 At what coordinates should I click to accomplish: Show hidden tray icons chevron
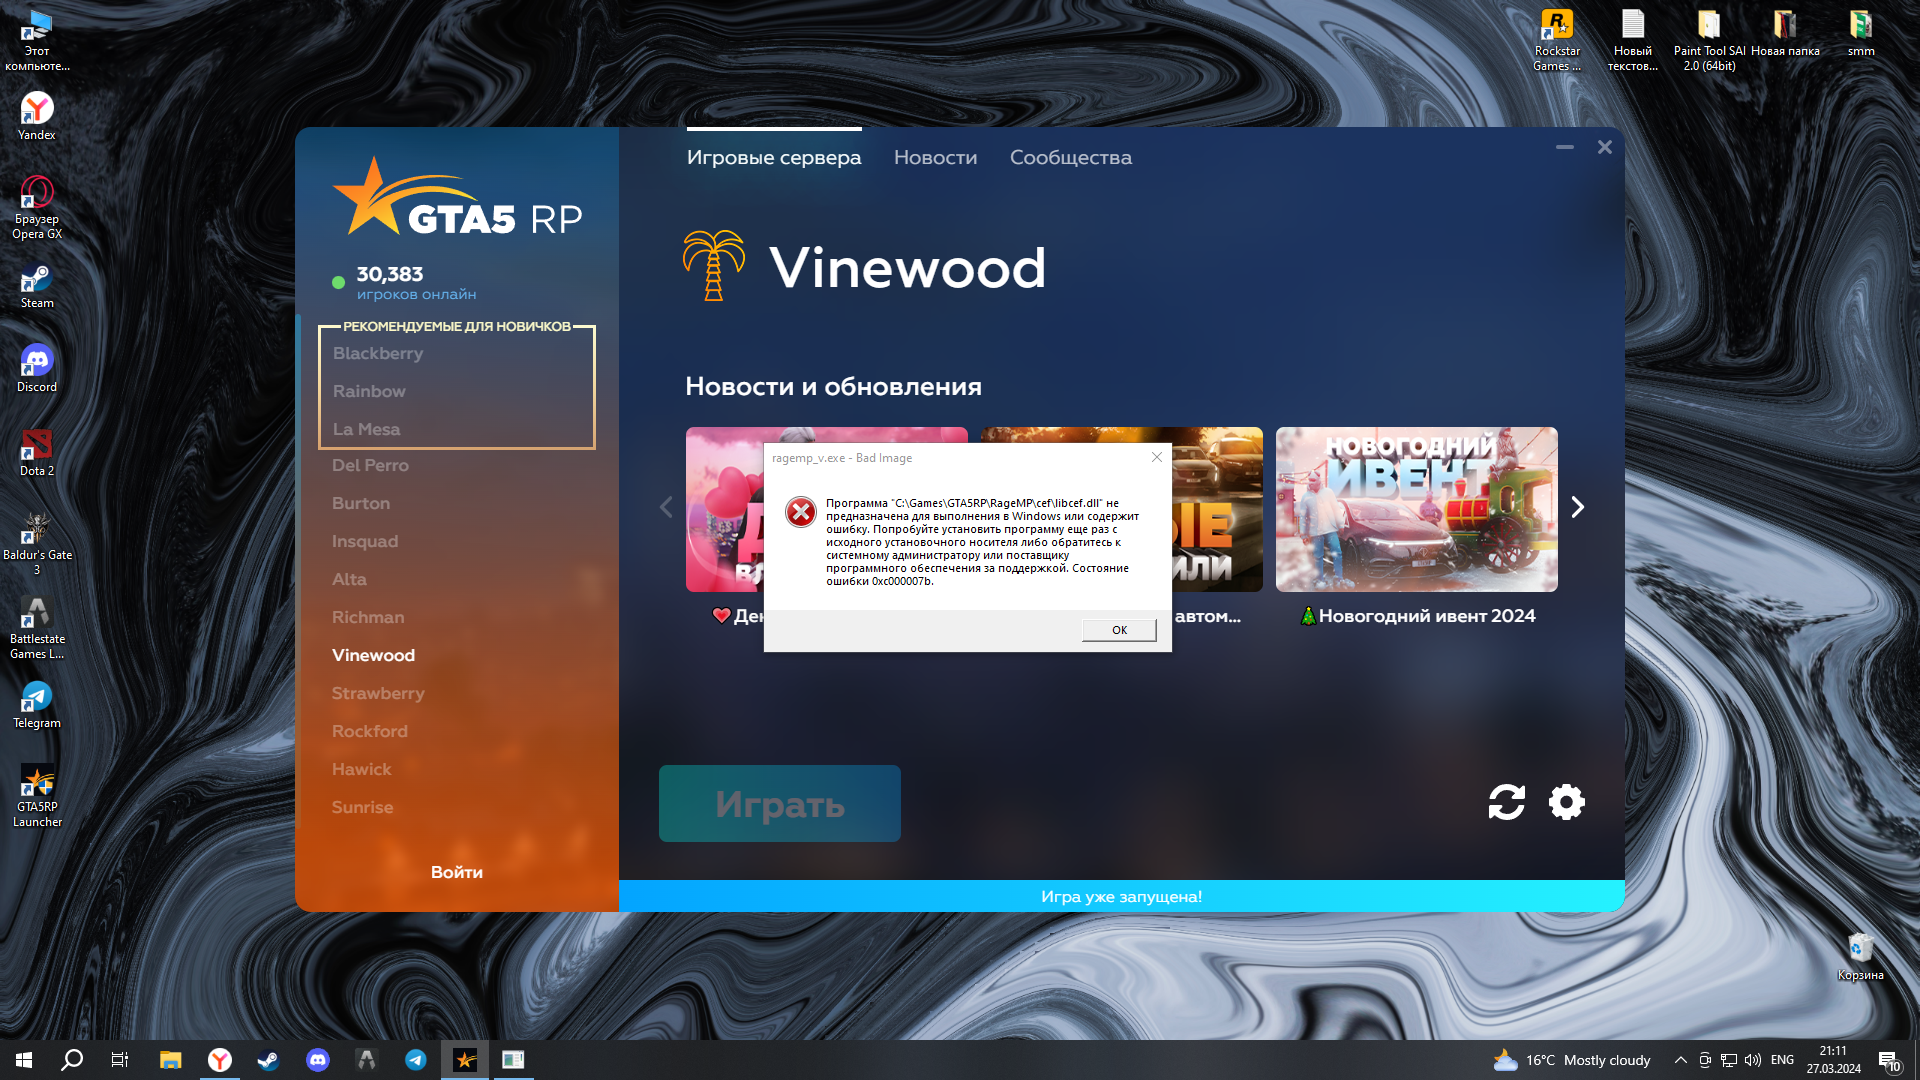[x=1680, y=1060]
